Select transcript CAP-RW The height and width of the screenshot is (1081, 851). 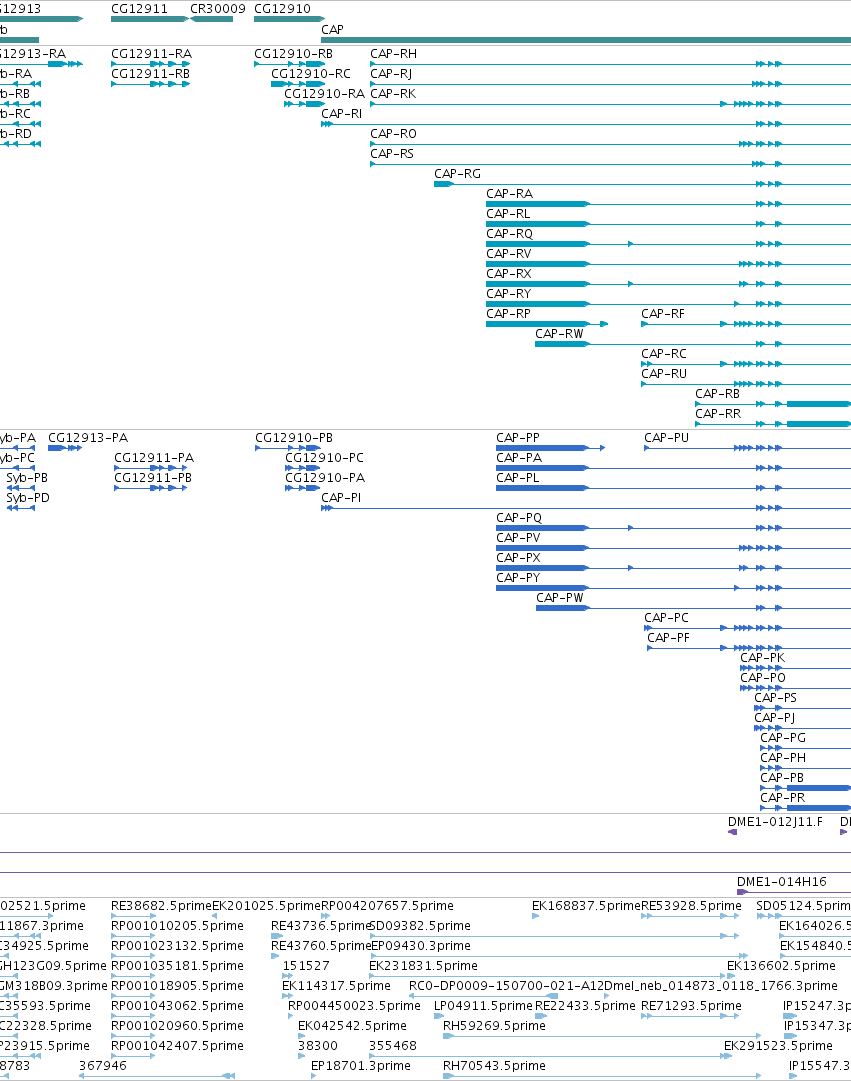pos(559,334)
